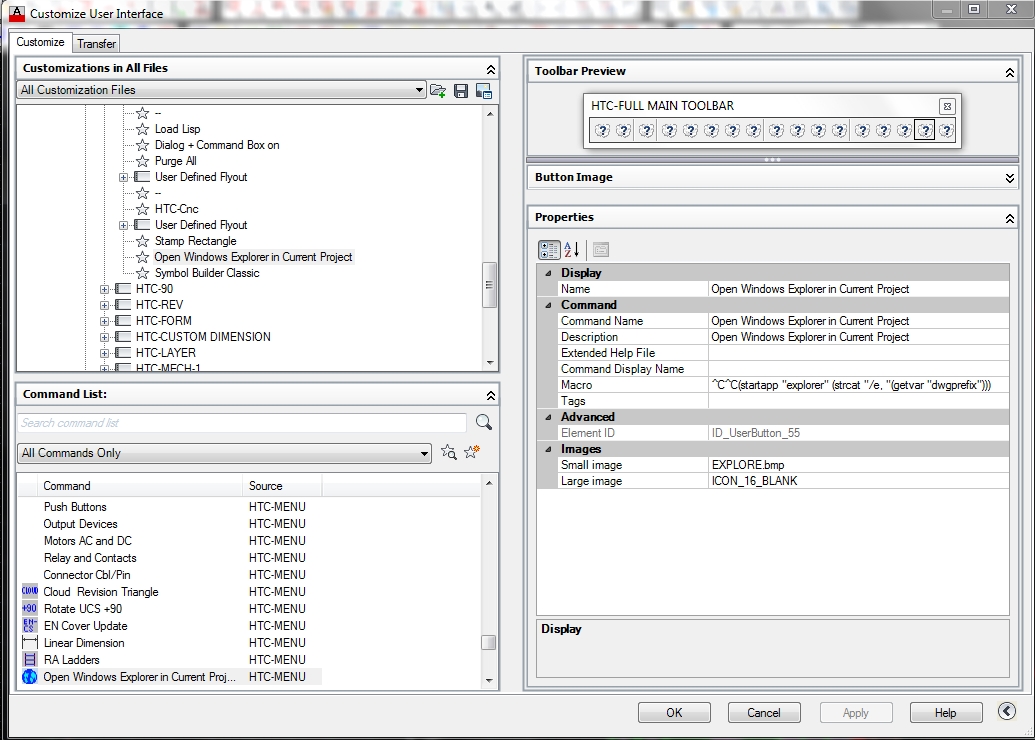Collapse the Advanced property category
Image resolution: width=1035 pixels, height=740 pixels.
click(x=549, y=417)
